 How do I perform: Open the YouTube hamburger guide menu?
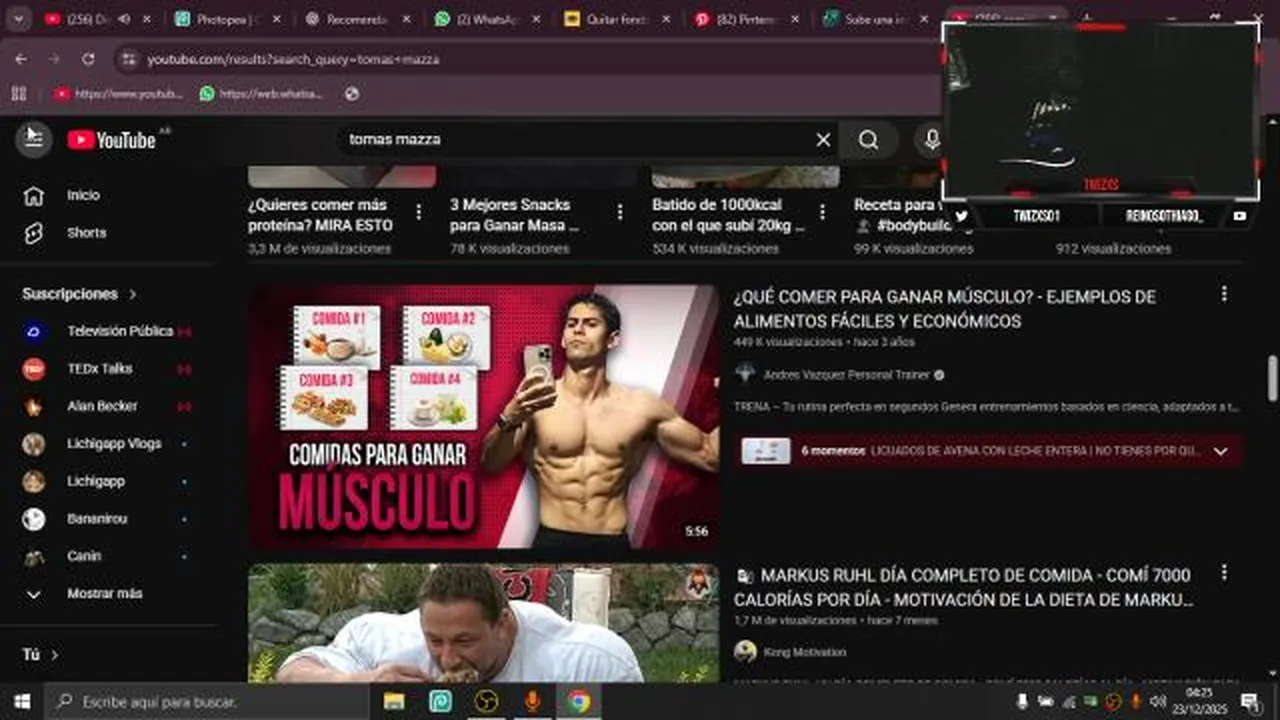pos(33,139)
